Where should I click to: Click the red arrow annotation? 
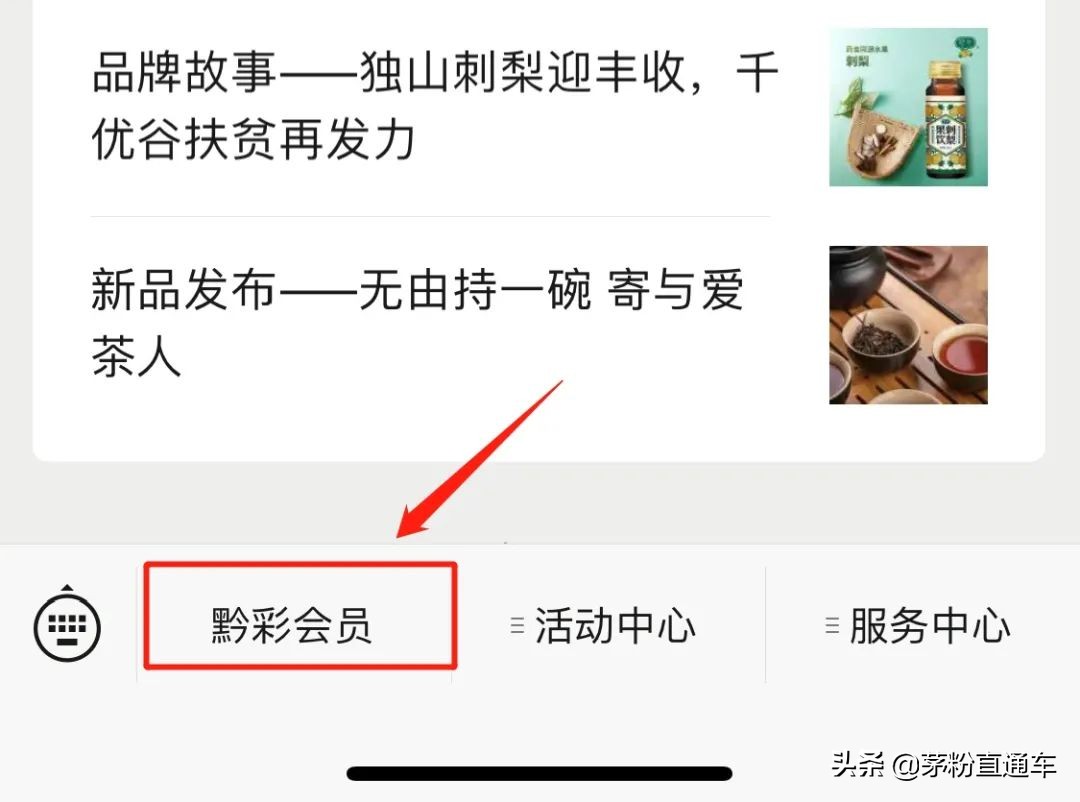tap(480, 459)
